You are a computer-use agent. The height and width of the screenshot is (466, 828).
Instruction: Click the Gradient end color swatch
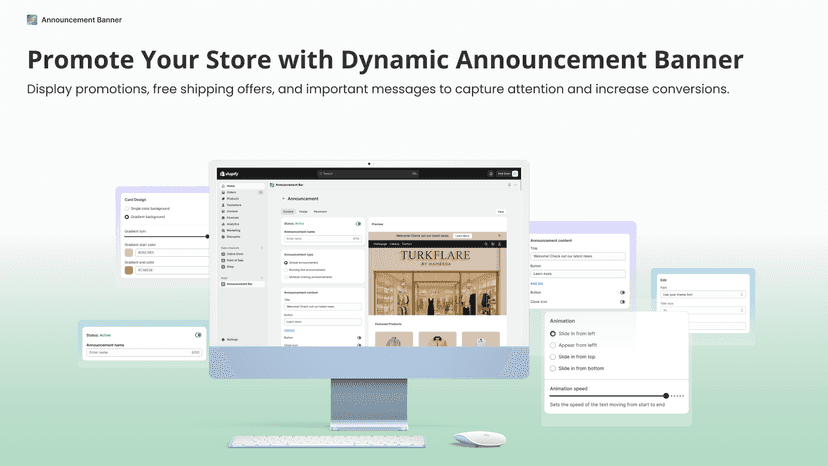coord(129,270)
